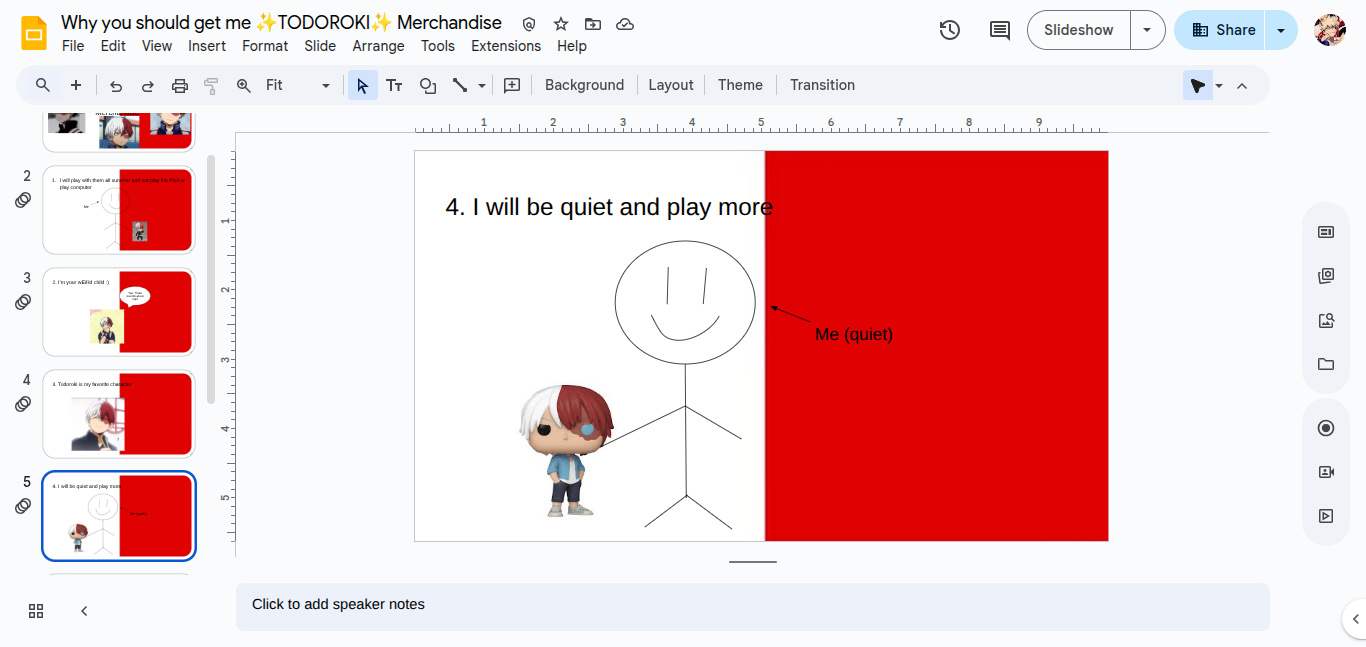Start the Slideshow
The width and height of the screenshot is (1366, 647).
tap(1079, 30)
